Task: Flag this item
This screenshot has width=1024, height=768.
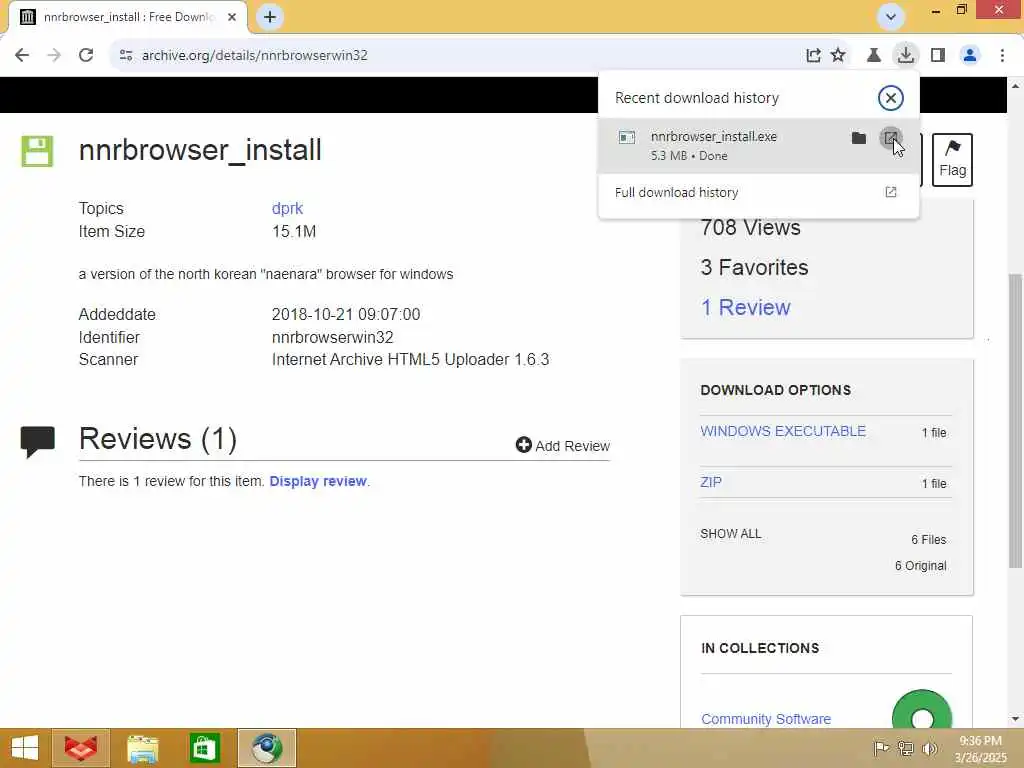Action: [952, 160]
